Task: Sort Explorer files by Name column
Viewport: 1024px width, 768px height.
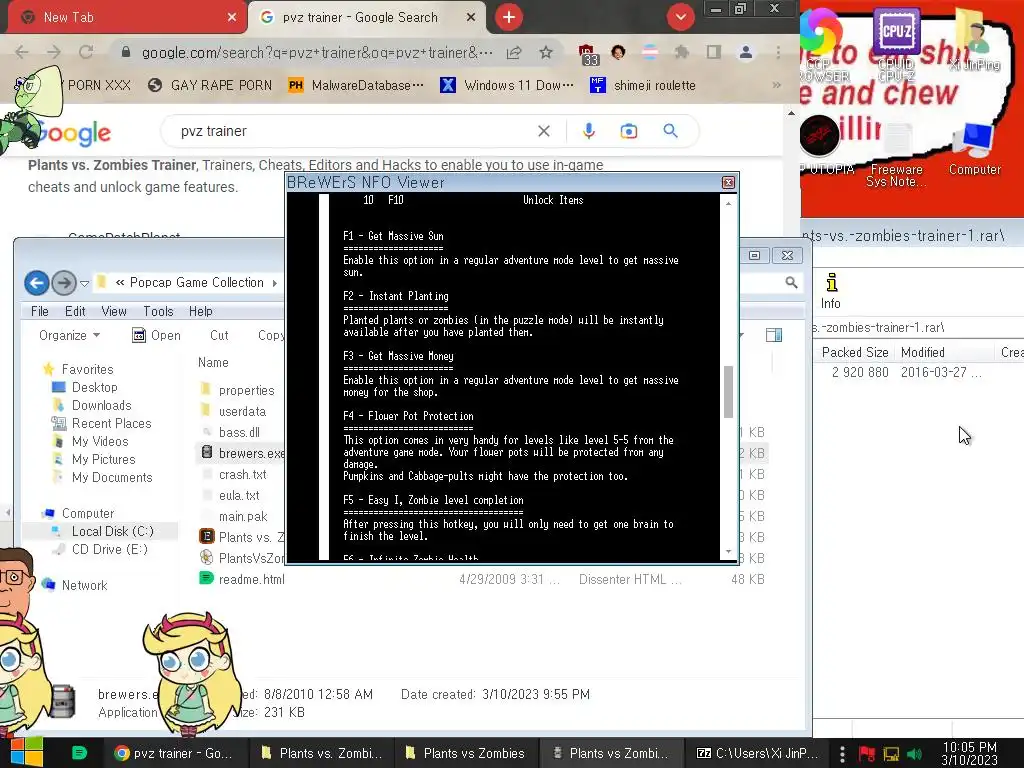Action: coord(213,362)
